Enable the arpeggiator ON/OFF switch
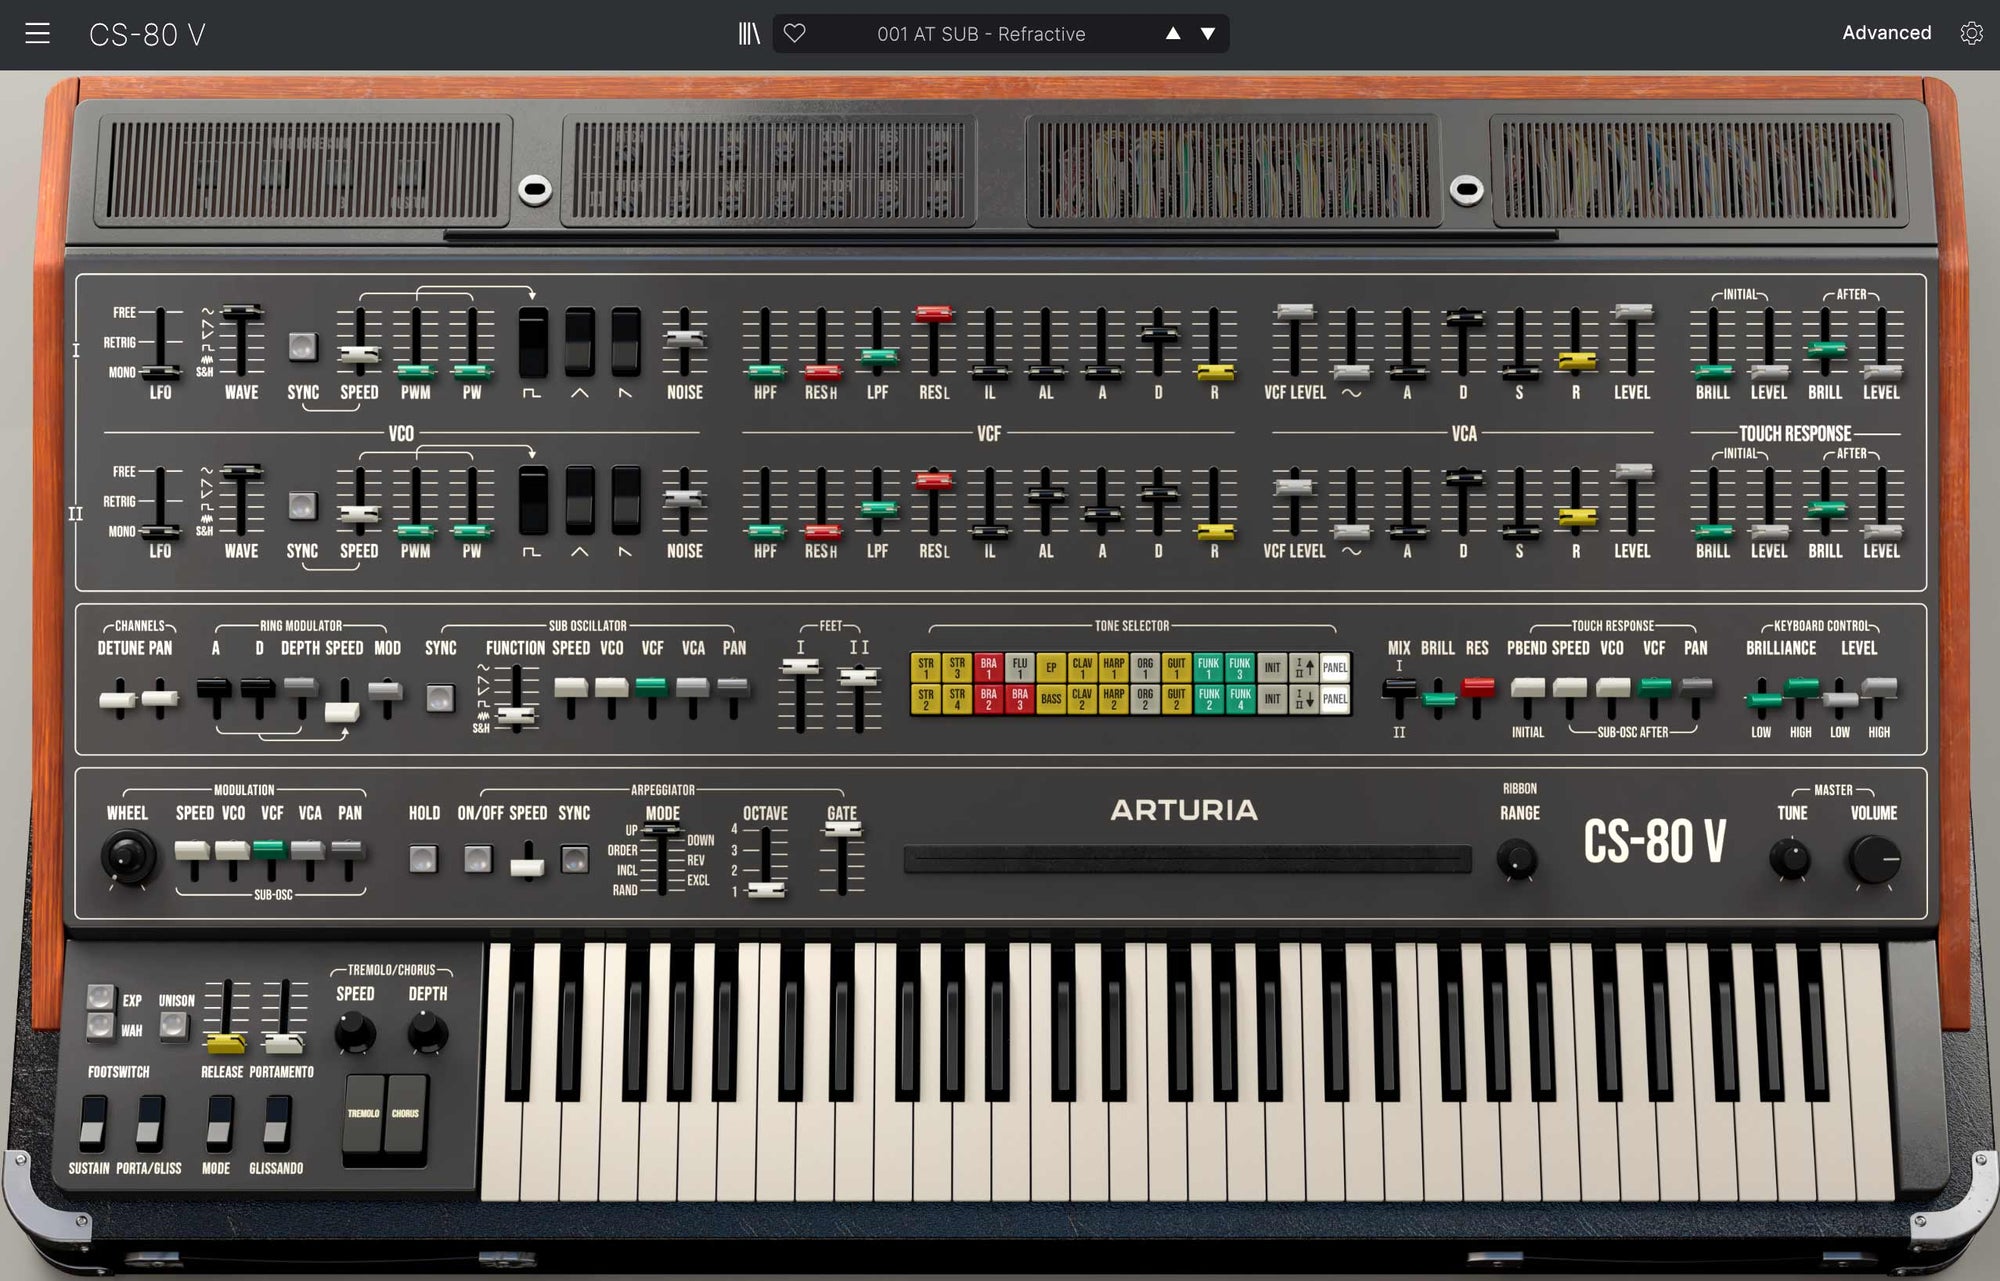This screenshot has width=2000, height=1281. tap(479, 858)
